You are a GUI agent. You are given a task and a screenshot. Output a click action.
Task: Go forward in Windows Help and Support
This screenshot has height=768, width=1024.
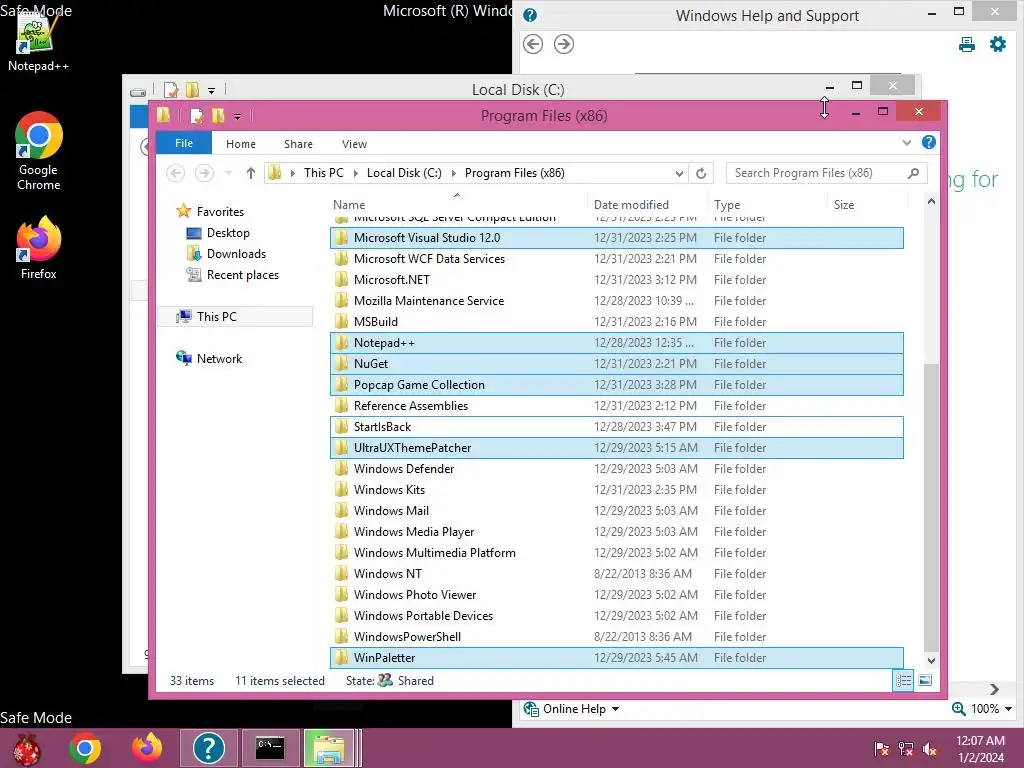coord(564,44)
